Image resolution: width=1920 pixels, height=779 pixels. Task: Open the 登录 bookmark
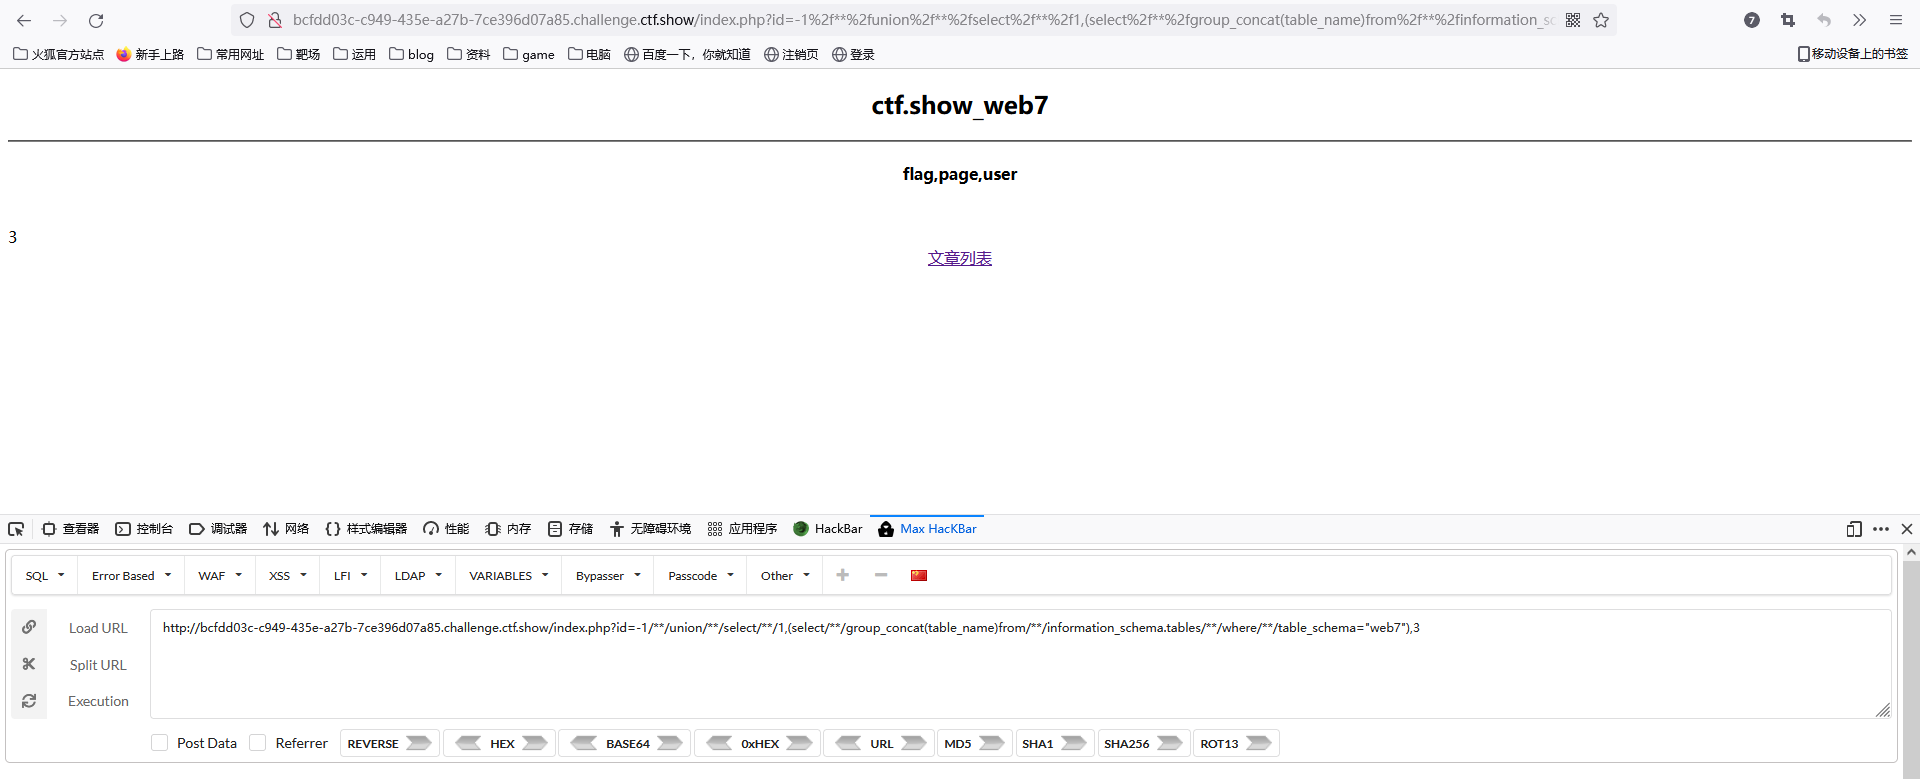click(x=853, y=54)
